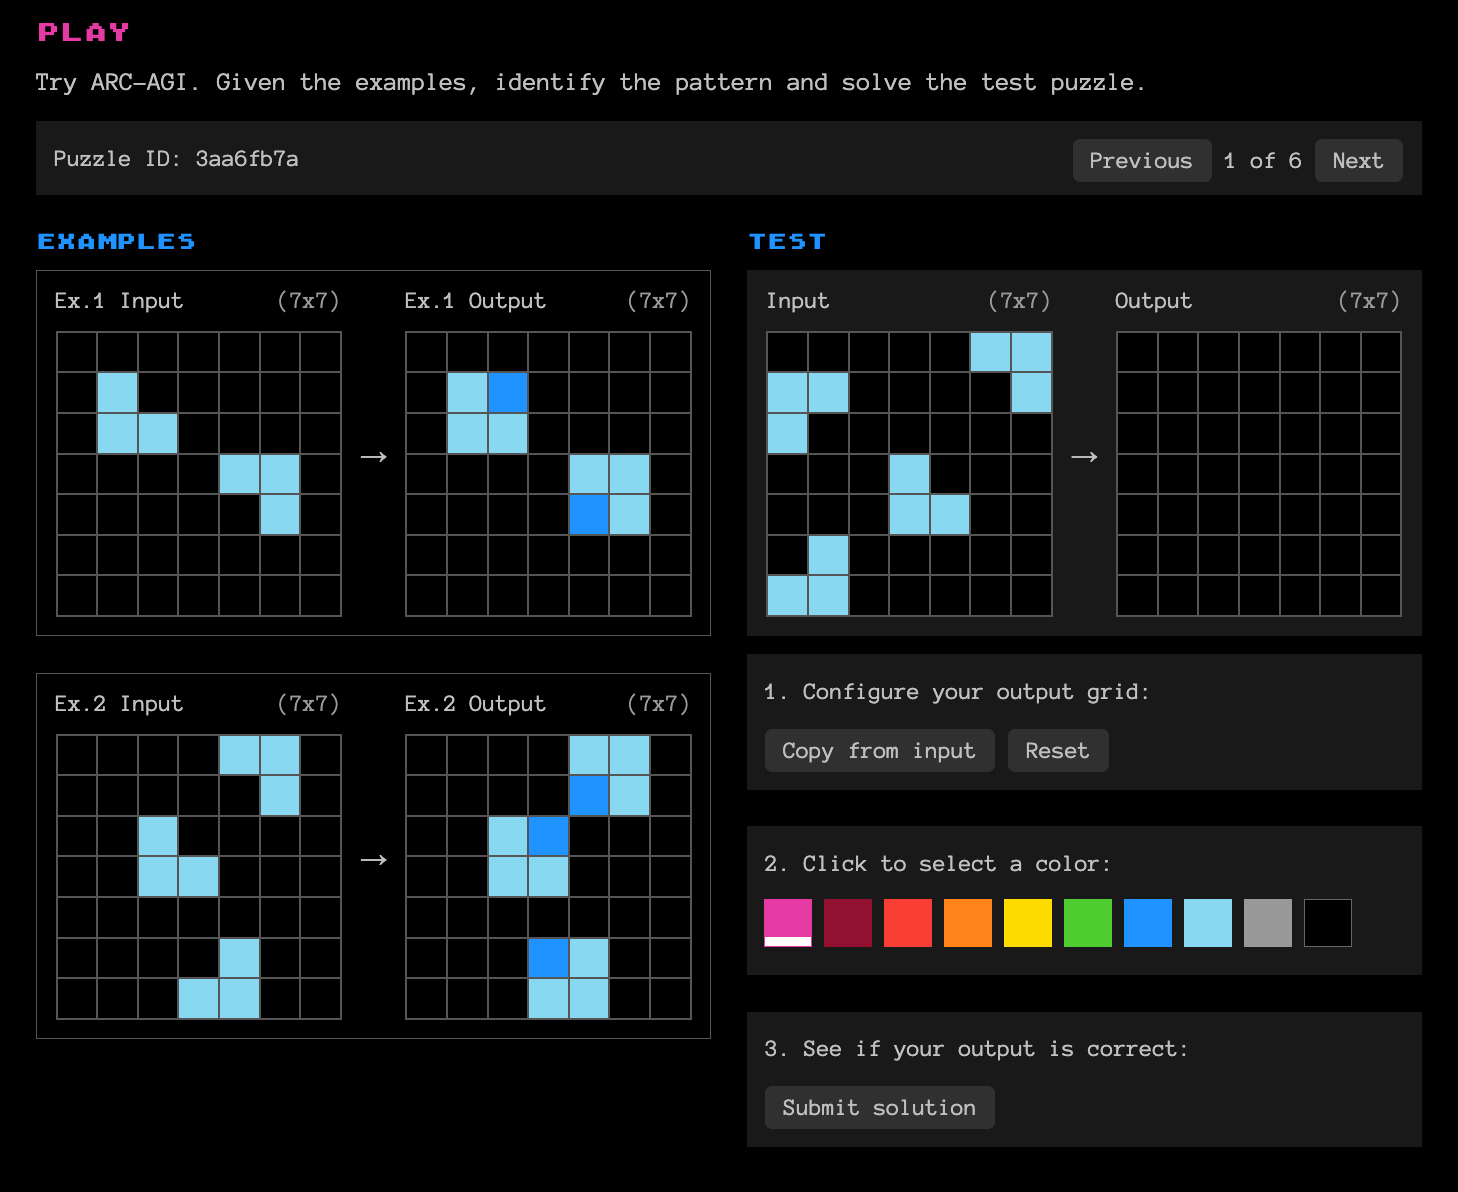The height and width of the screenshot is (1192, 1458).
Task: Select the yellow color swatch
Action: [1028, 922]
